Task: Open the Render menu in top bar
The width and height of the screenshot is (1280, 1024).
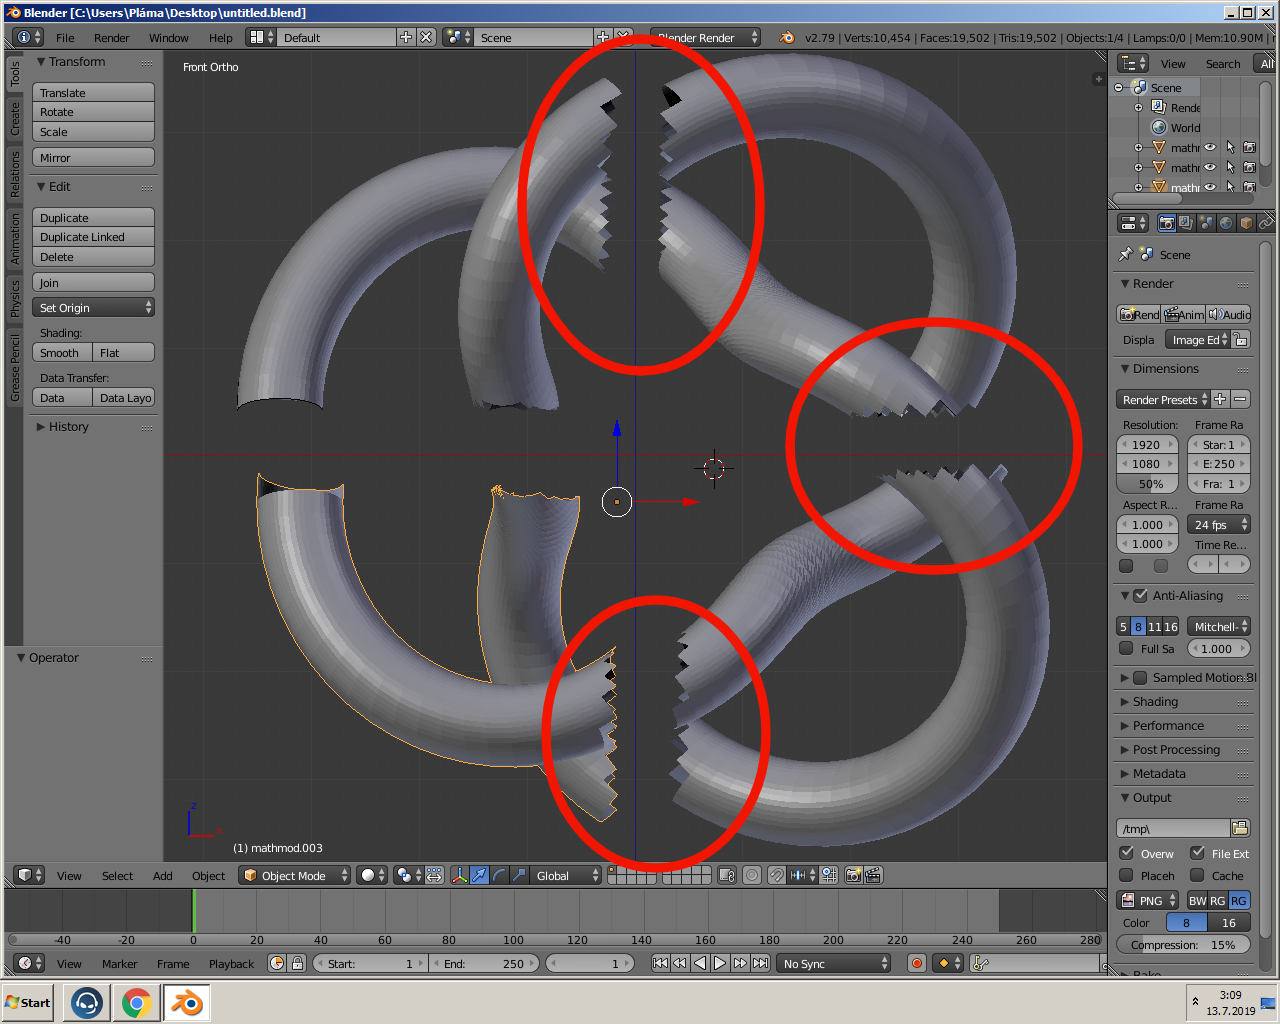Action: tap(111, 38)
